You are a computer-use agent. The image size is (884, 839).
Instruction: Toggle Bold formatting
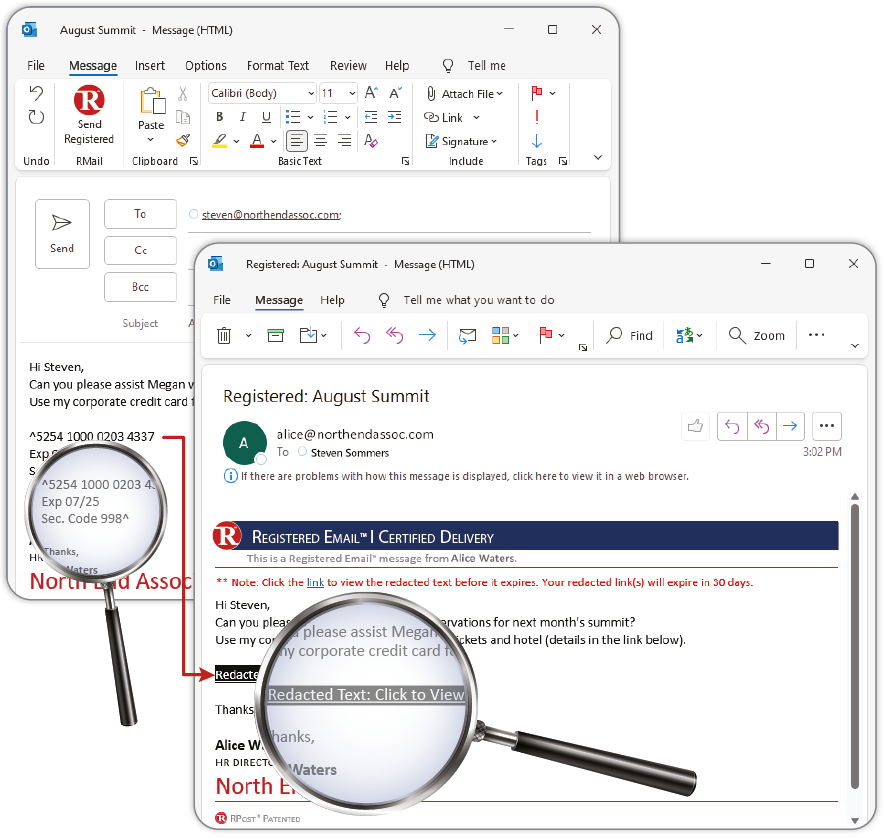[219, 117]
